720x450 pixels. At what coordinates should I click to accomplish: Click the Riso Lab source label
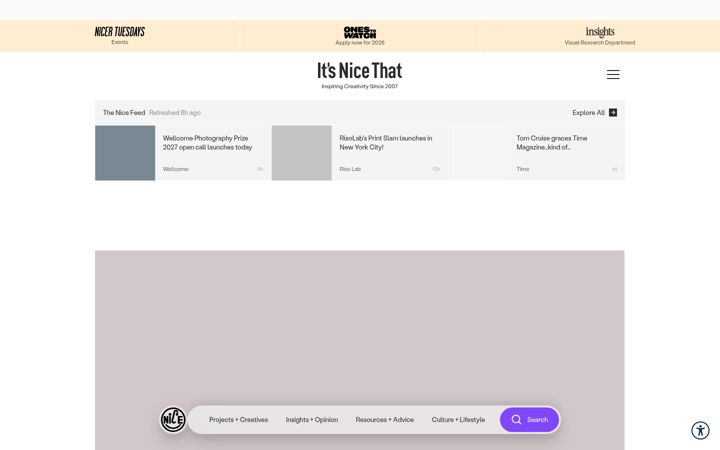(x=350, y=169)
